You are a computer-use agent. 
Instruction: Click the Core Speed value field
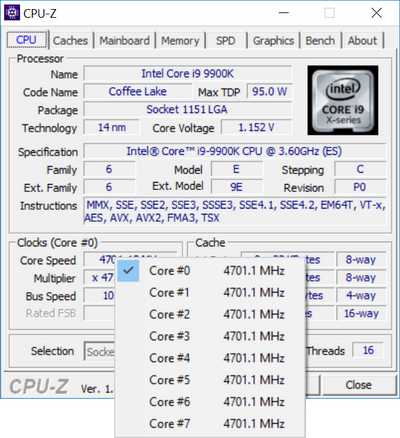coord(100,260)
